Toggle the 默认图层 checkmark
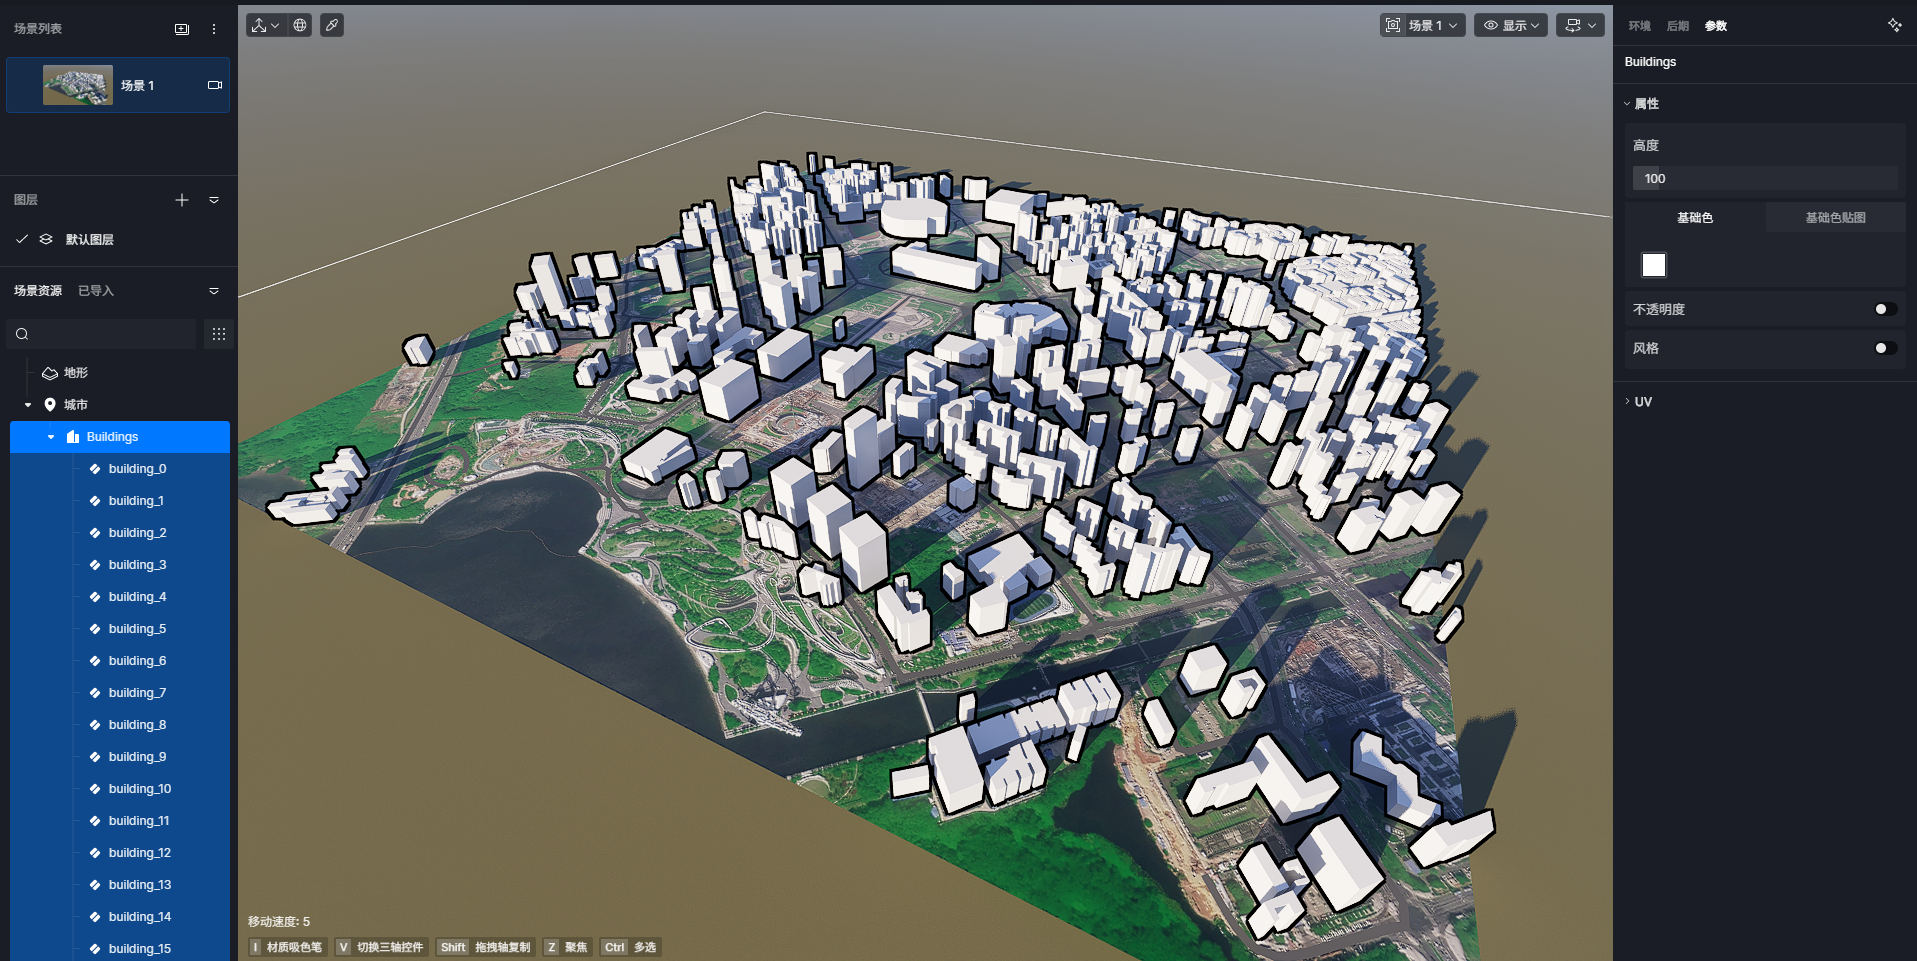The height and width of the screenshot is (961, 1917). [21, 239]
